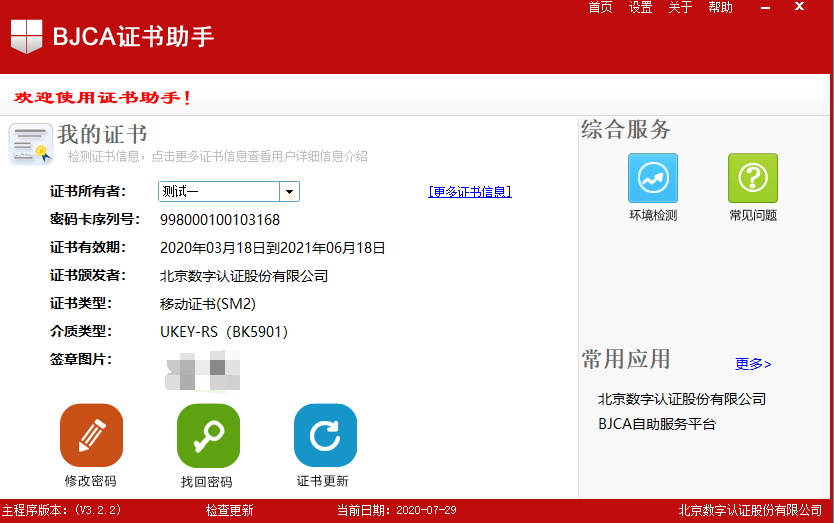Open the 环境检测 chart icon
The width and height of the screenshot is (834, 523).
pos(653,178)
